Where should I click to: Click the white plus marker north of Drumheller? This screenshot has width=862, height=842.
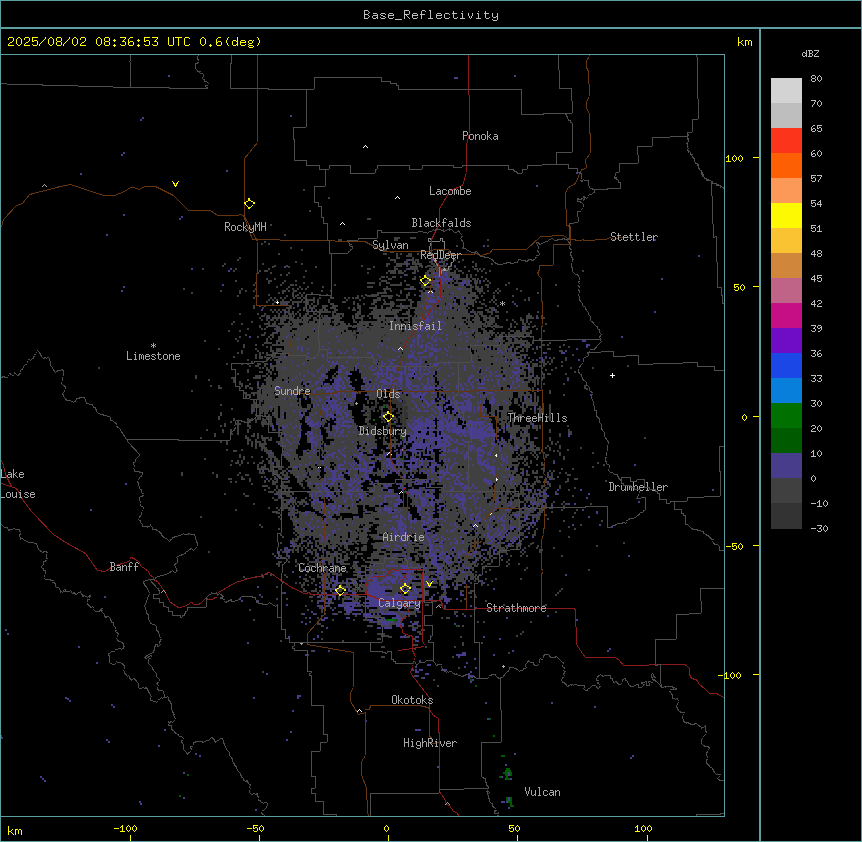coord(612,375)
